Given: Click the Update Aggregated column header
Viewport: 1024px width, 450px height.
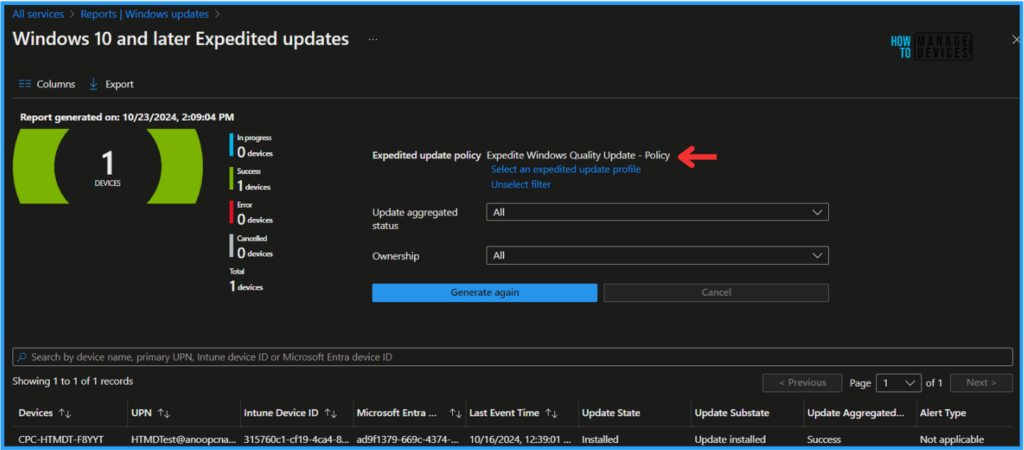Looking at the screenshot, I should (x=856, y=413).
